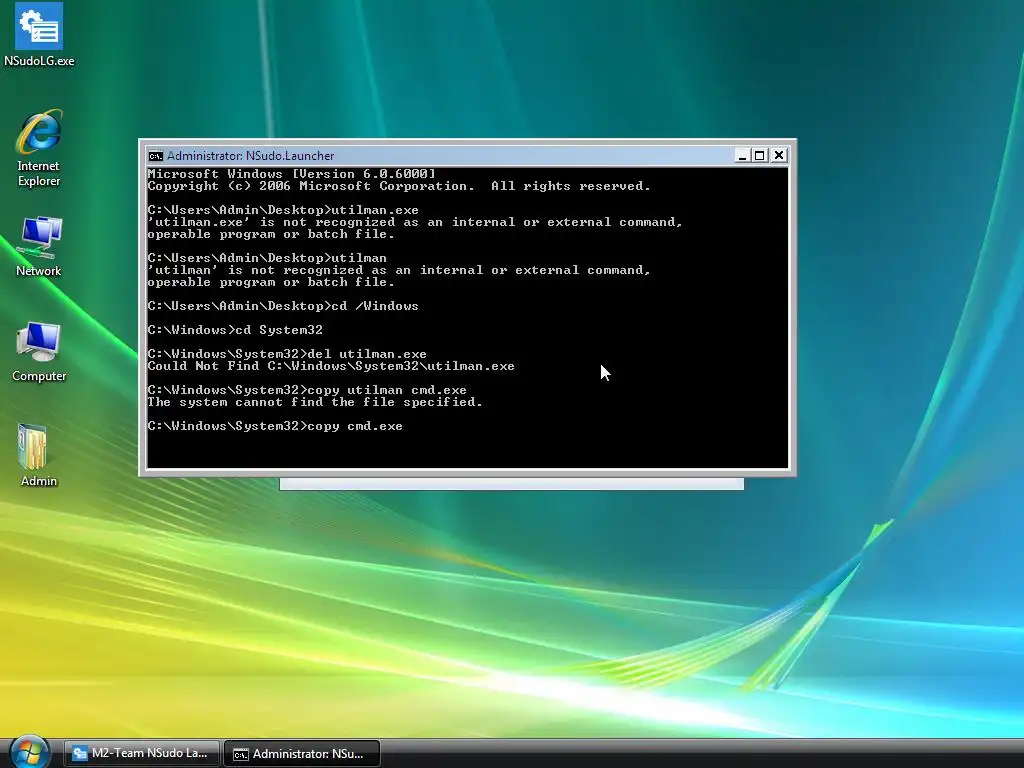Click 'Could Not Find C:\Windows\System32\utilman.exe' line

click(331, 366)
